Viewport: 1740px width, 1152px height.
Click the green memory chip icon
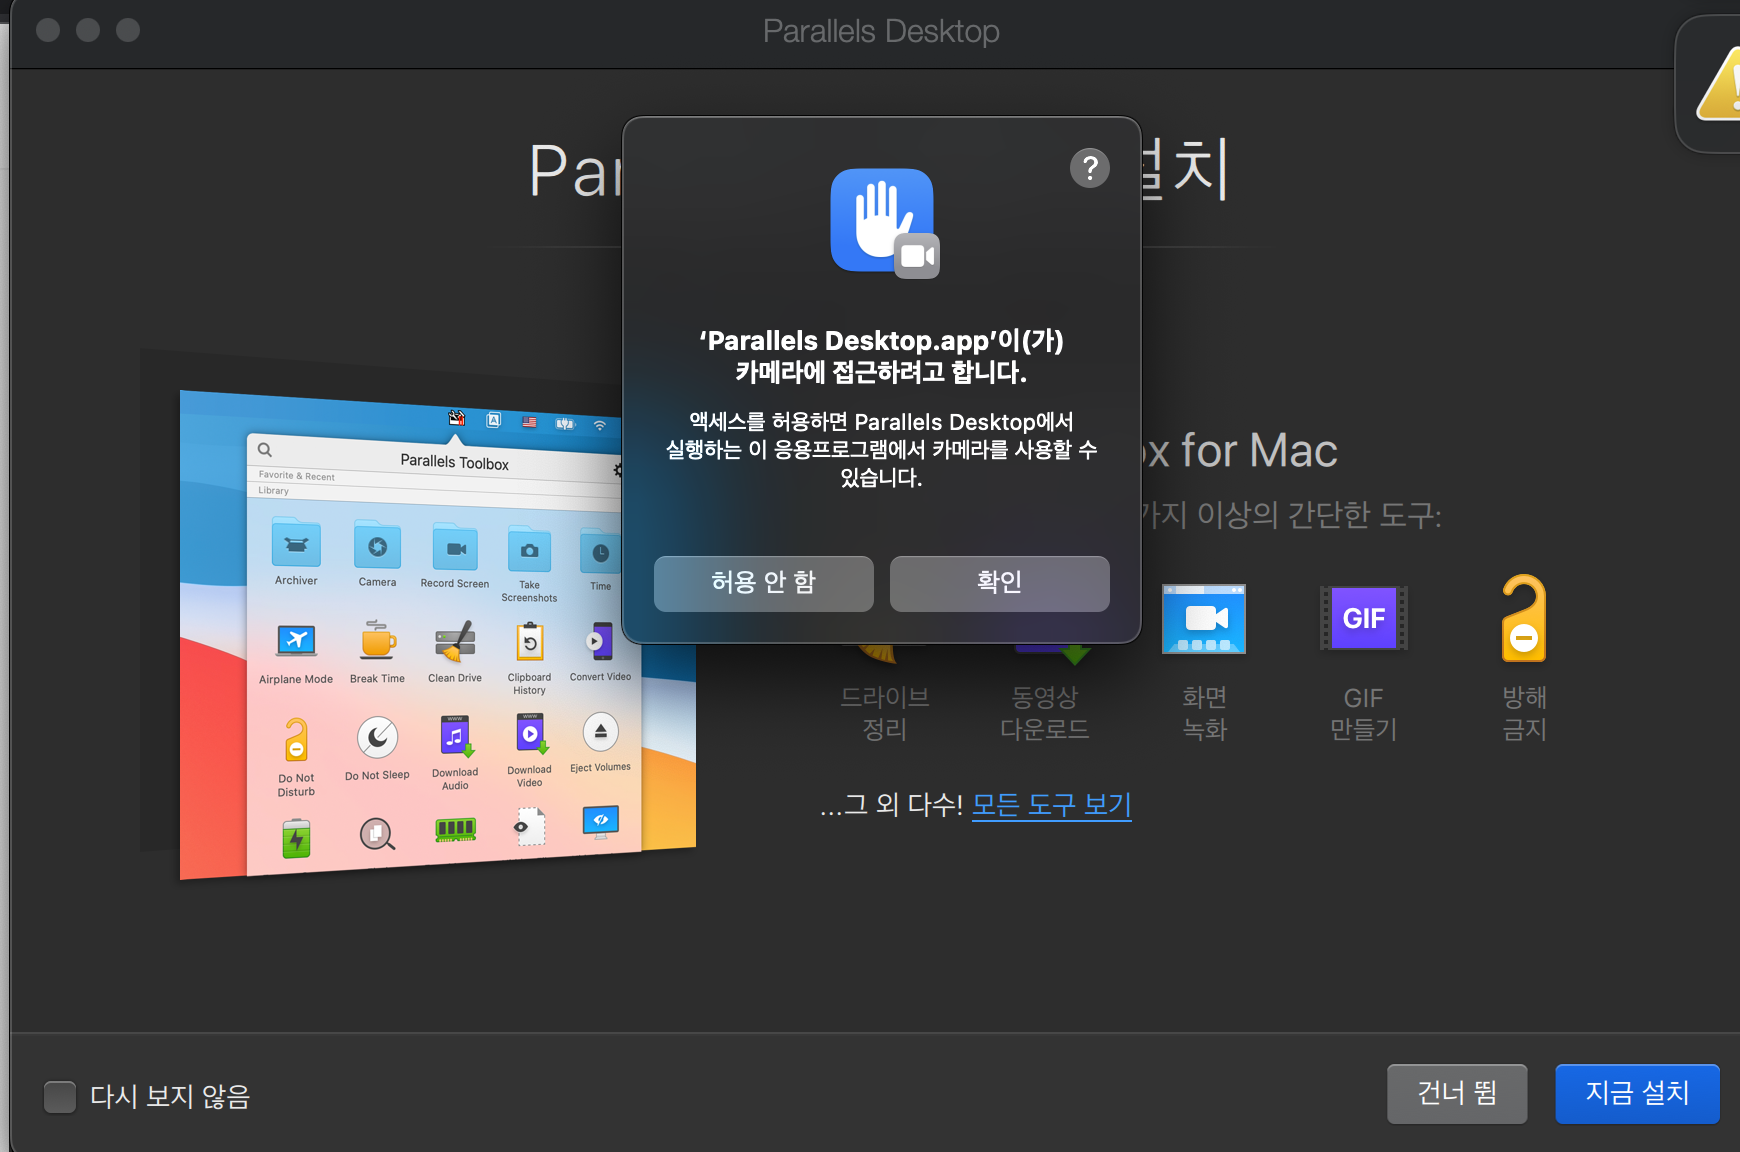tap(455, 829)
